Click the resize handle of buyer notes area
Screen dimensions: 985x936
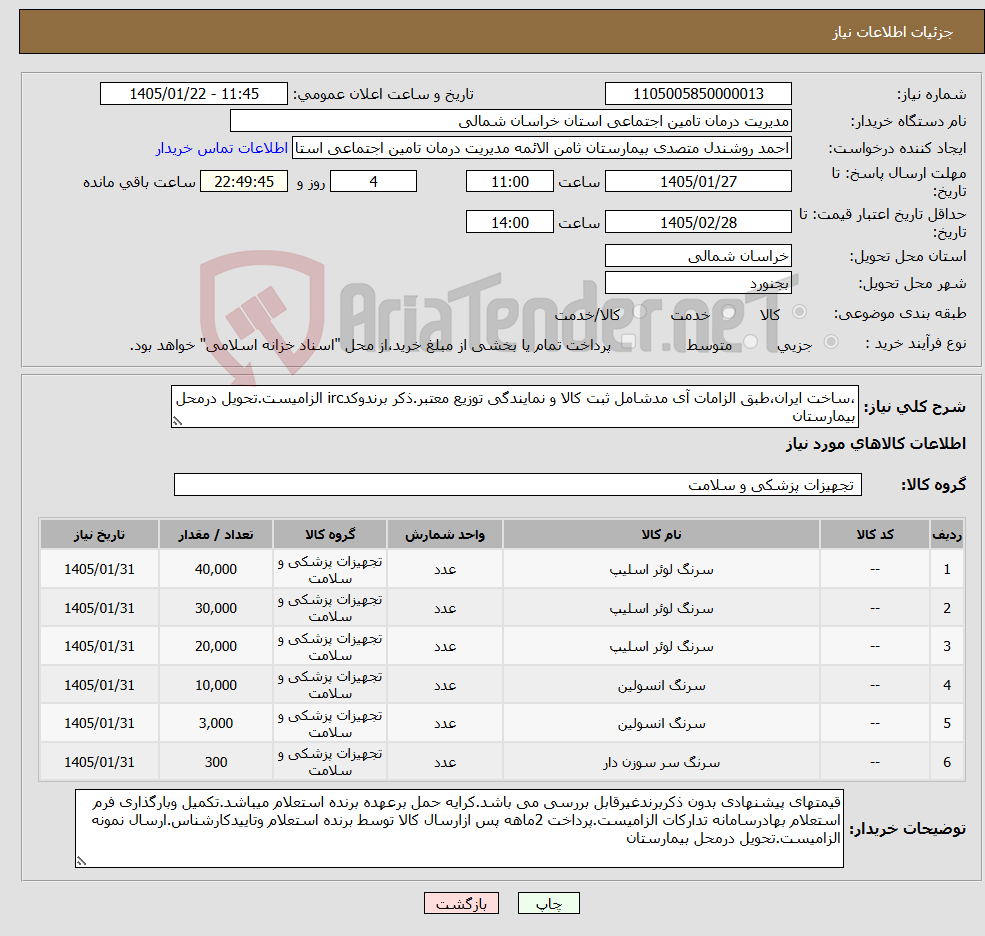pyautogui.click(x=81, y=862)
